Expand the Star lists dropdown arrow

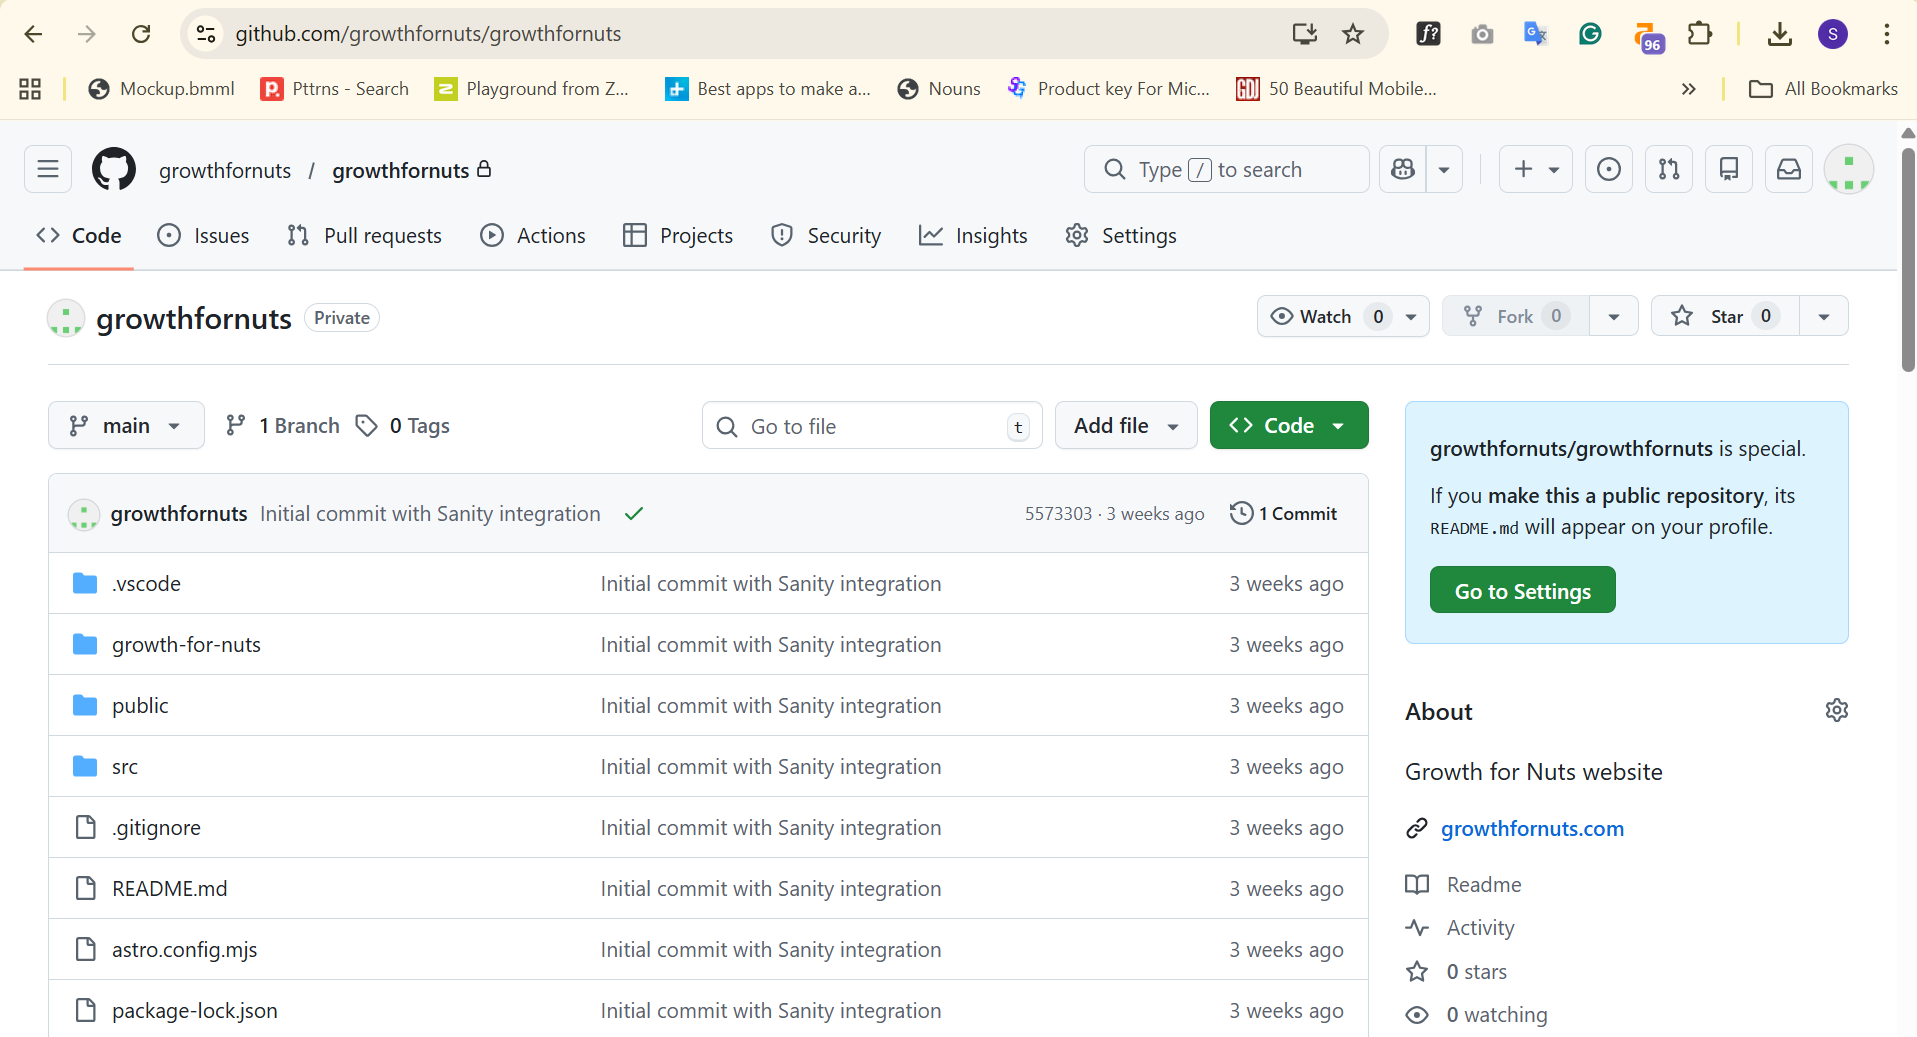tap(1824, 316)
